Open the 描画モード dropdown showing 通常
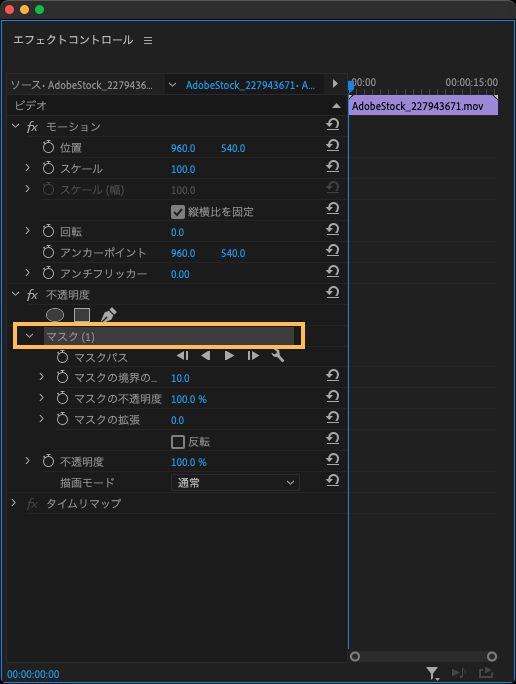This screenshot has width=516, height=684. click(235, 482)
